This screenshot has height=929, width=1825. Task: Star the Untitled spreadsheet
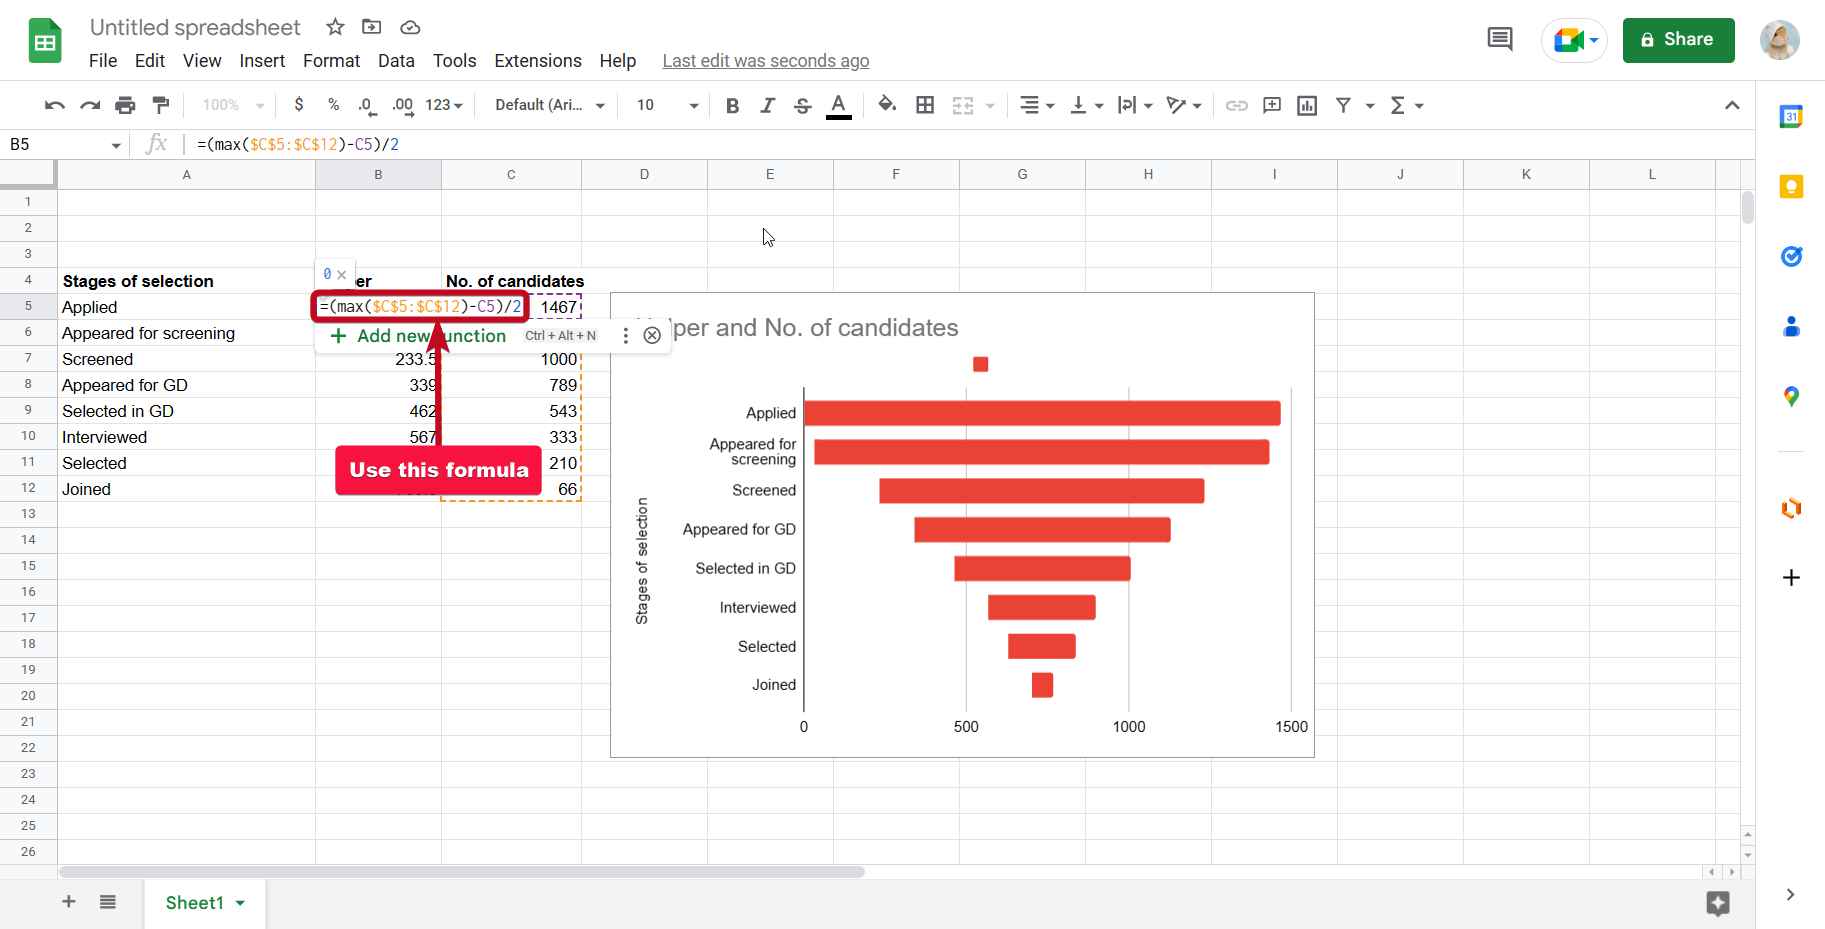335,27
